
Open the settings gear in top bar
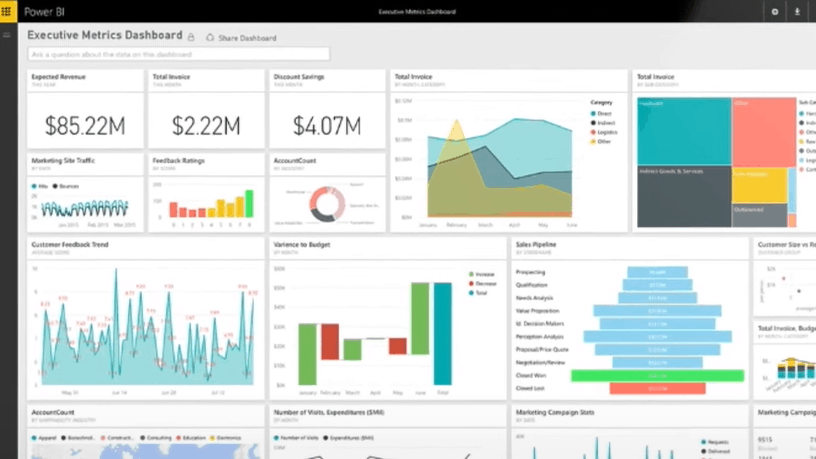[775, 11]
